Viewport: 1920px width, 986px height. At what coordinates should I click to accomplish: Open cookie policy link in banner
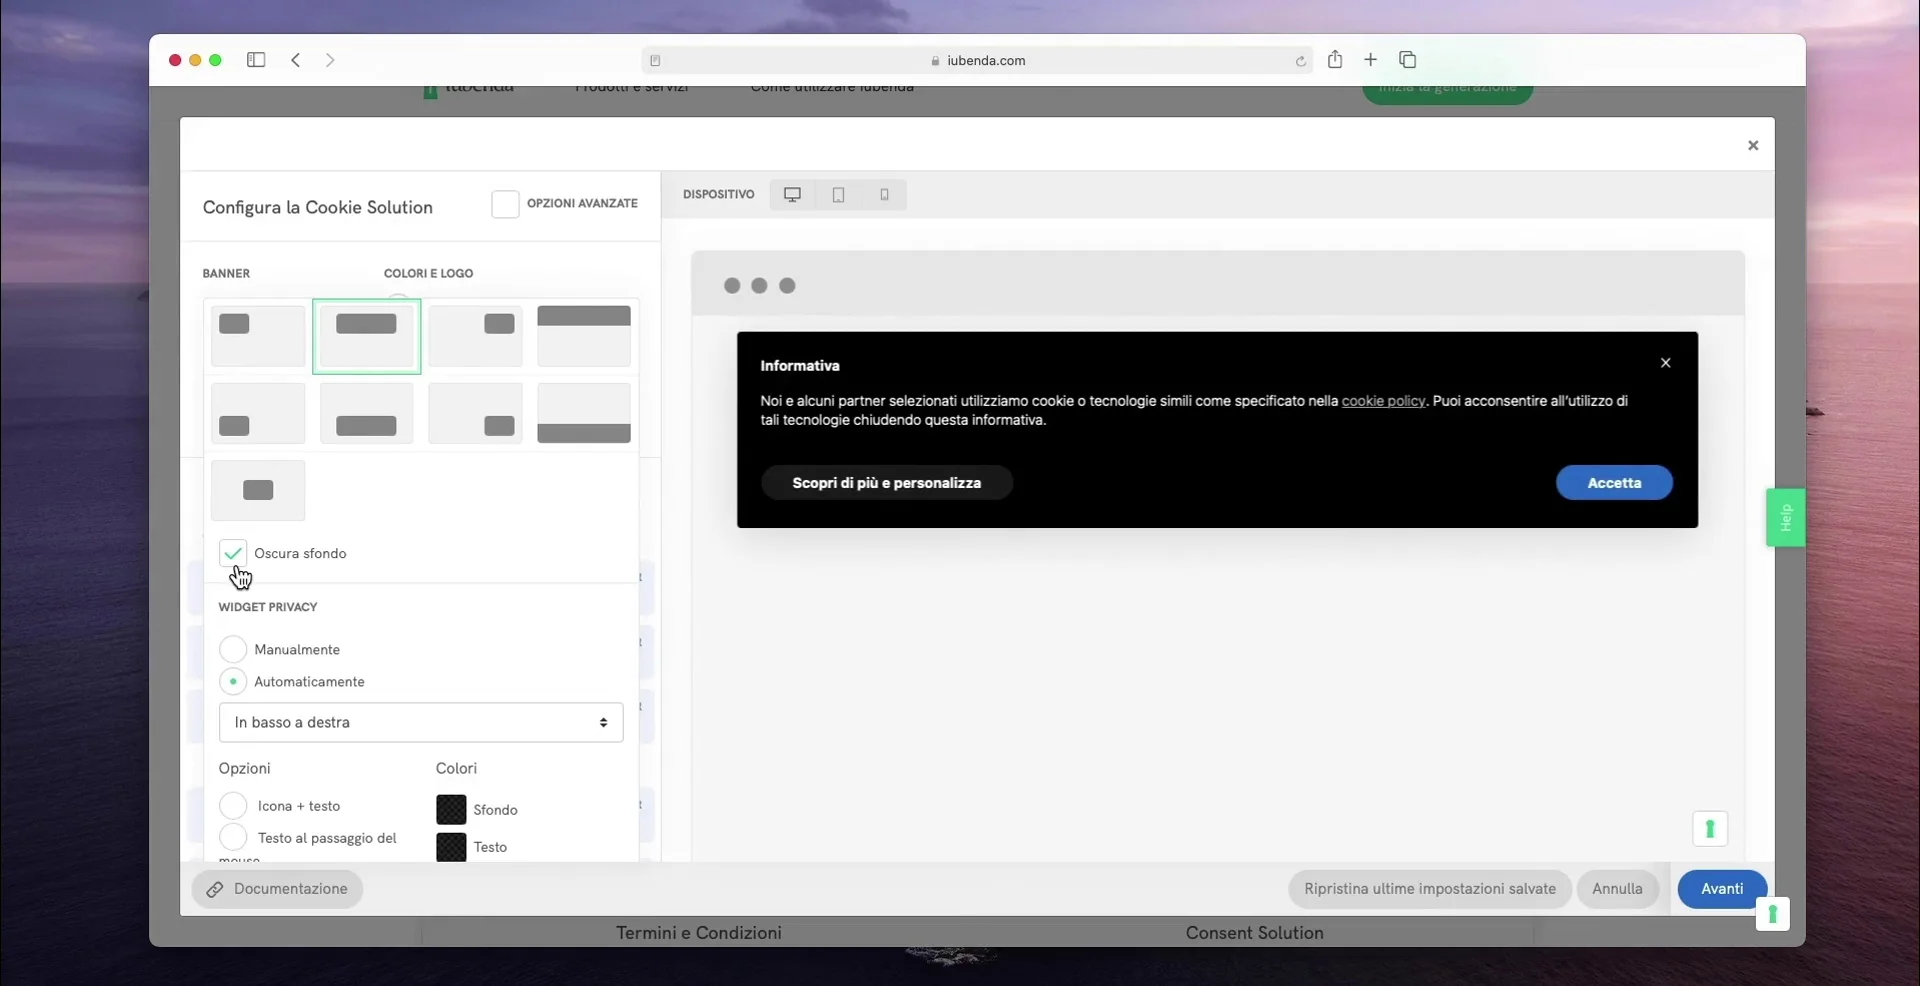pyautogui.click(x=1383, y=401)
